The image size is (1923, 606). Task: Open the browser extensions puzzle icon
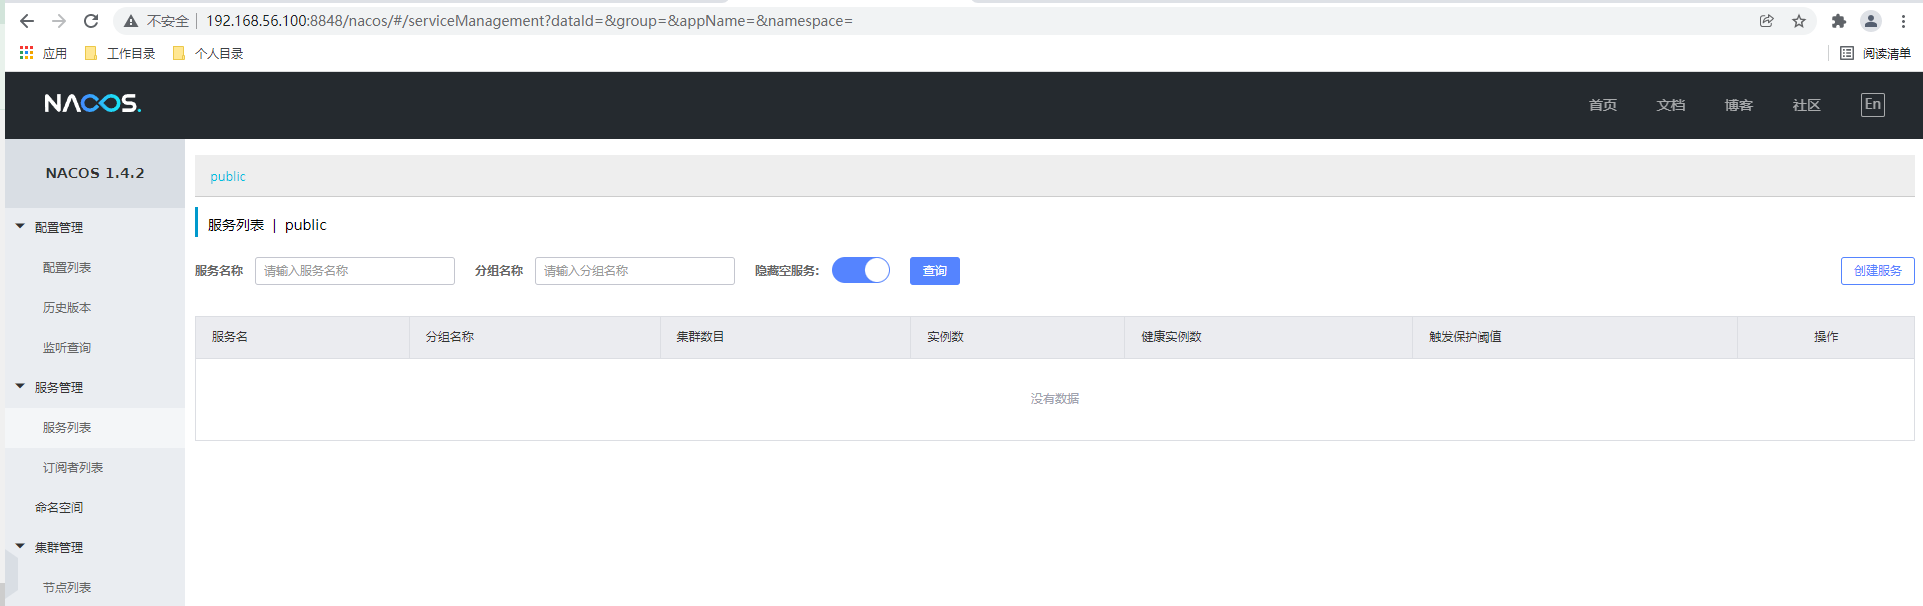(x=1838, y=21)
